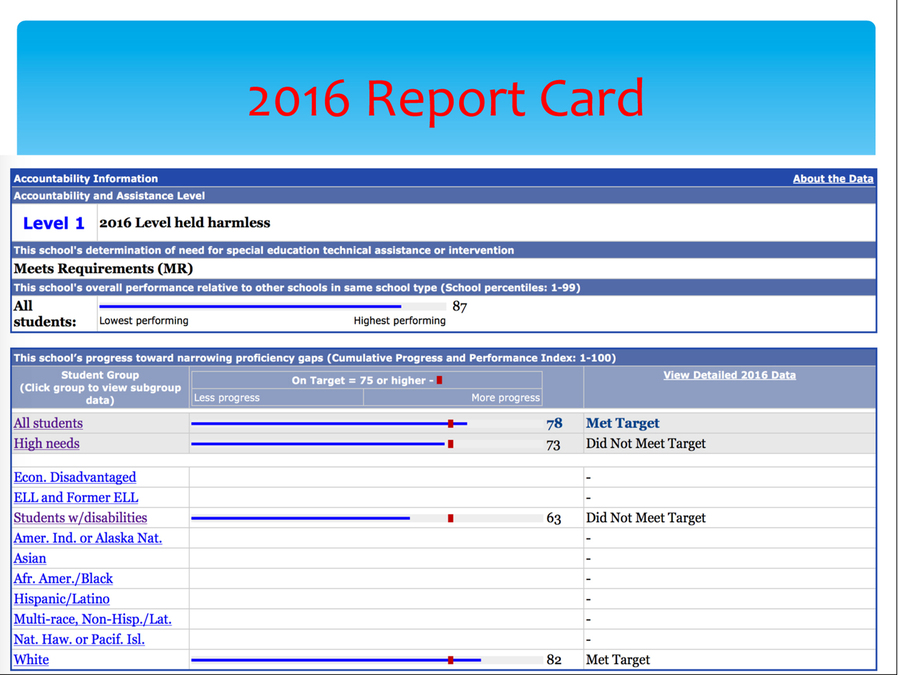
Task: Click the White subgroup link
Action: pos(31,659)
